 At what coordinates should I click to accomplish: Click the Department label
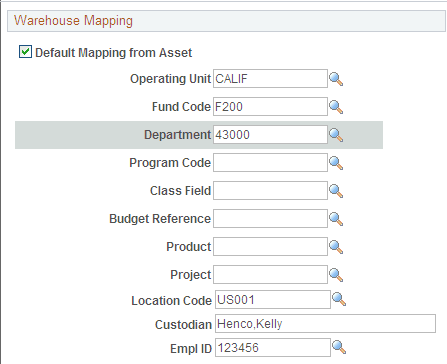(x=177, y=135)
